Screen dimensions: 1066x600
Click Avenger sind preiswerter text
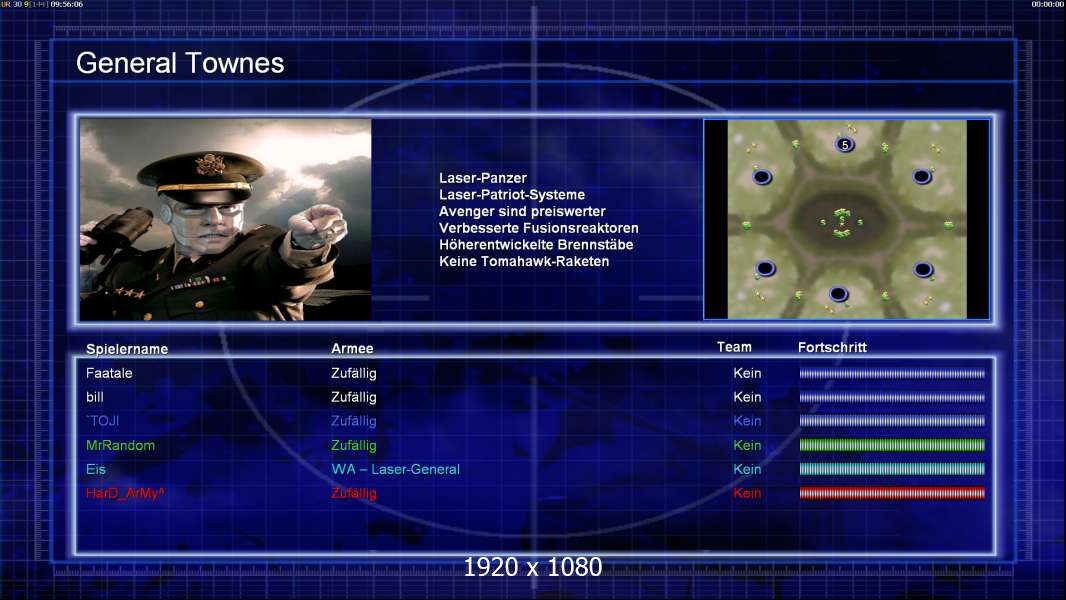tap(522, 211)
